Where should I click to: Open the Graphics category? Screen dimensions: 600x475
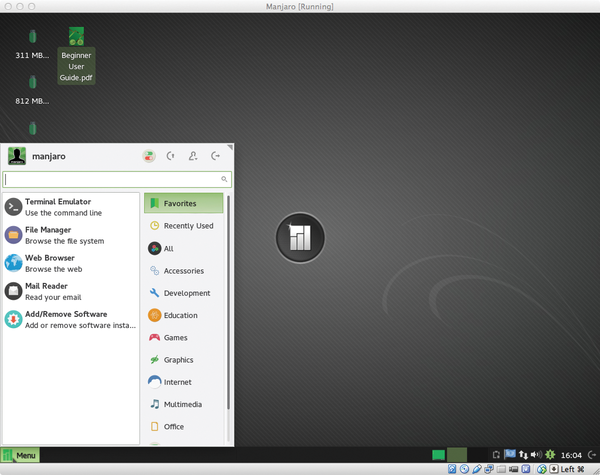pyautogui.click(x=184, y=359)
